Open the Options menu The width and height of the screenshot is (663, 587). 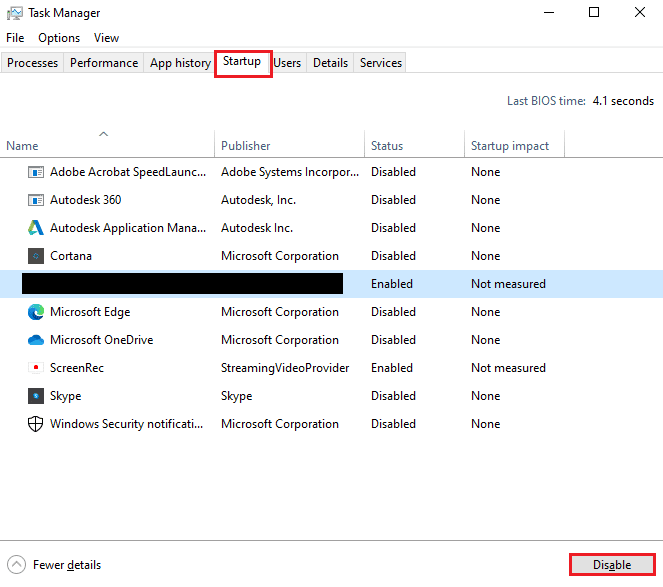coord(59,38)
